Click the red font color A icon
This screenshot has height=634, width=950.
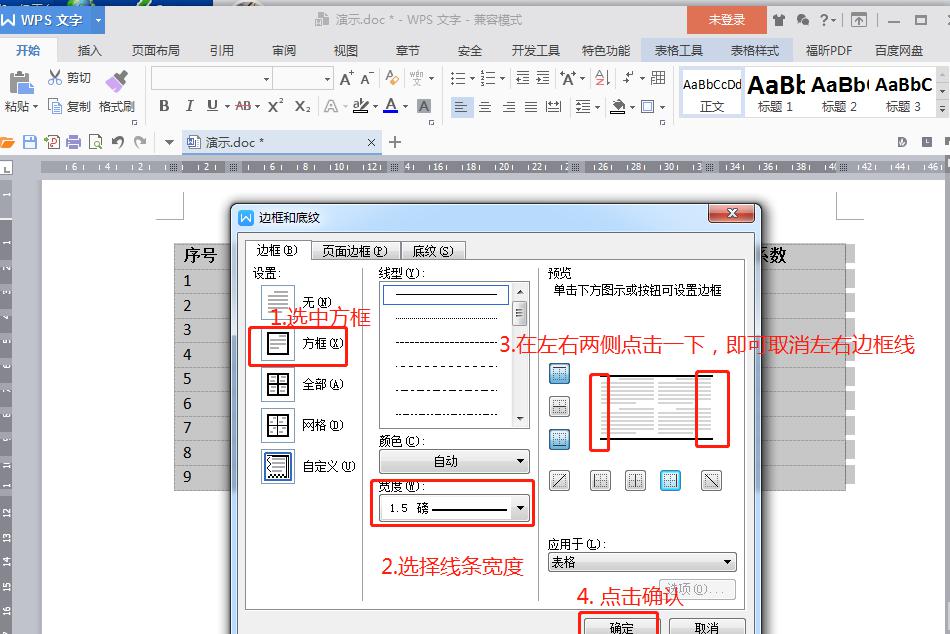click(391, 106)
